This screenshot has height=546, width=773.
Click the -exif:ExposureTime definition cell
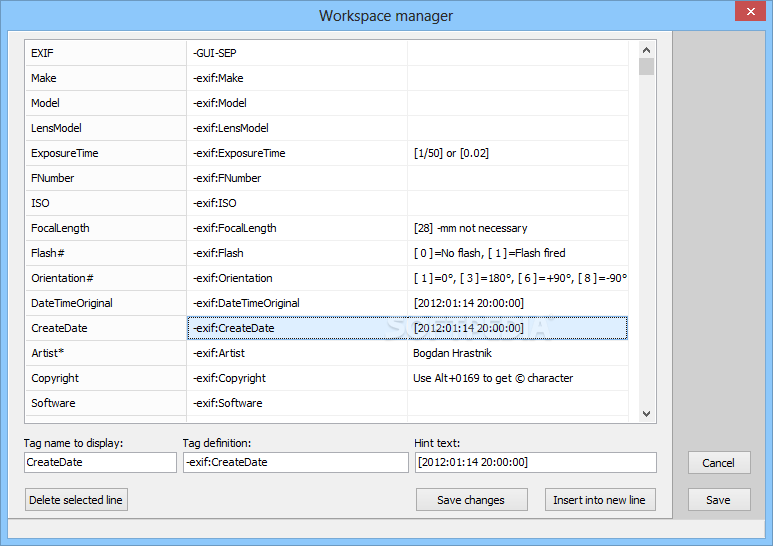click(x=297, y=153)
